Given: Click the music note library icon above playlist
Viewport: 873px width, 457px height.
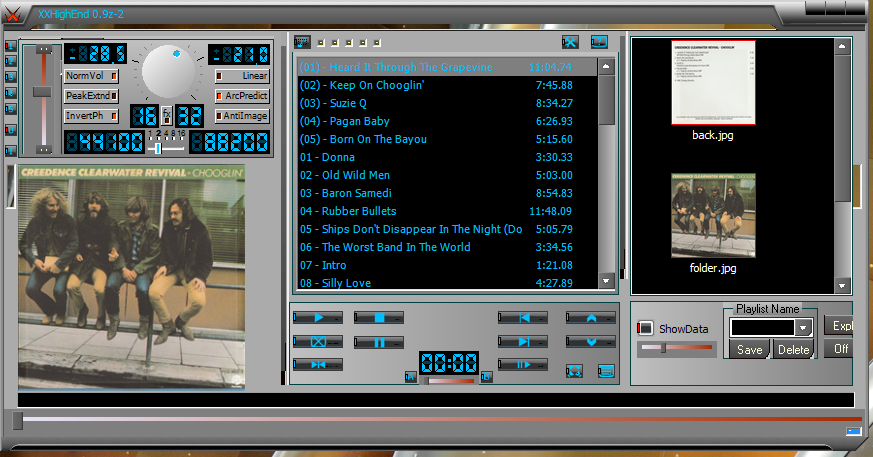Looking at the screenshot, I should pos(302,42).
